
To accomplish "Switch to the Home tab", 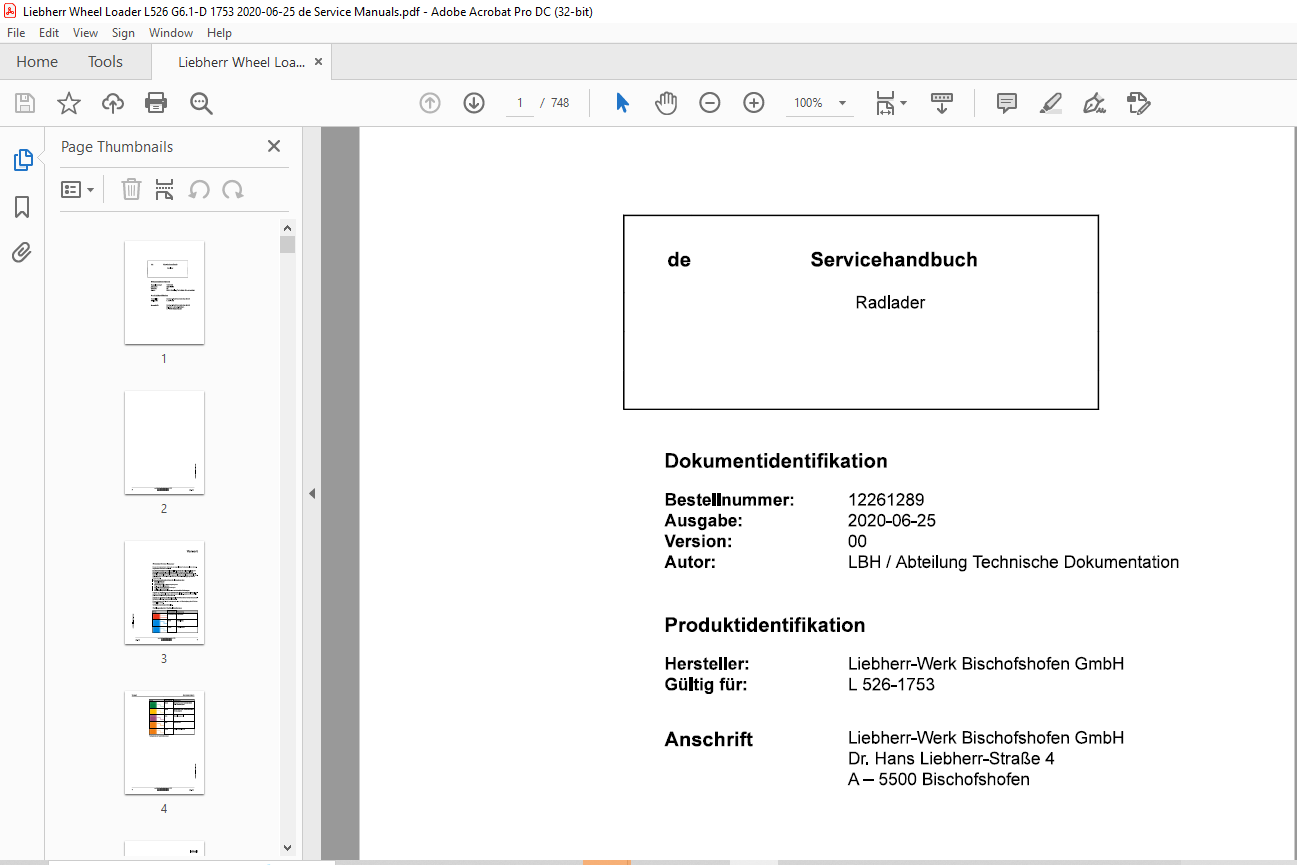I will click(37, 62).
